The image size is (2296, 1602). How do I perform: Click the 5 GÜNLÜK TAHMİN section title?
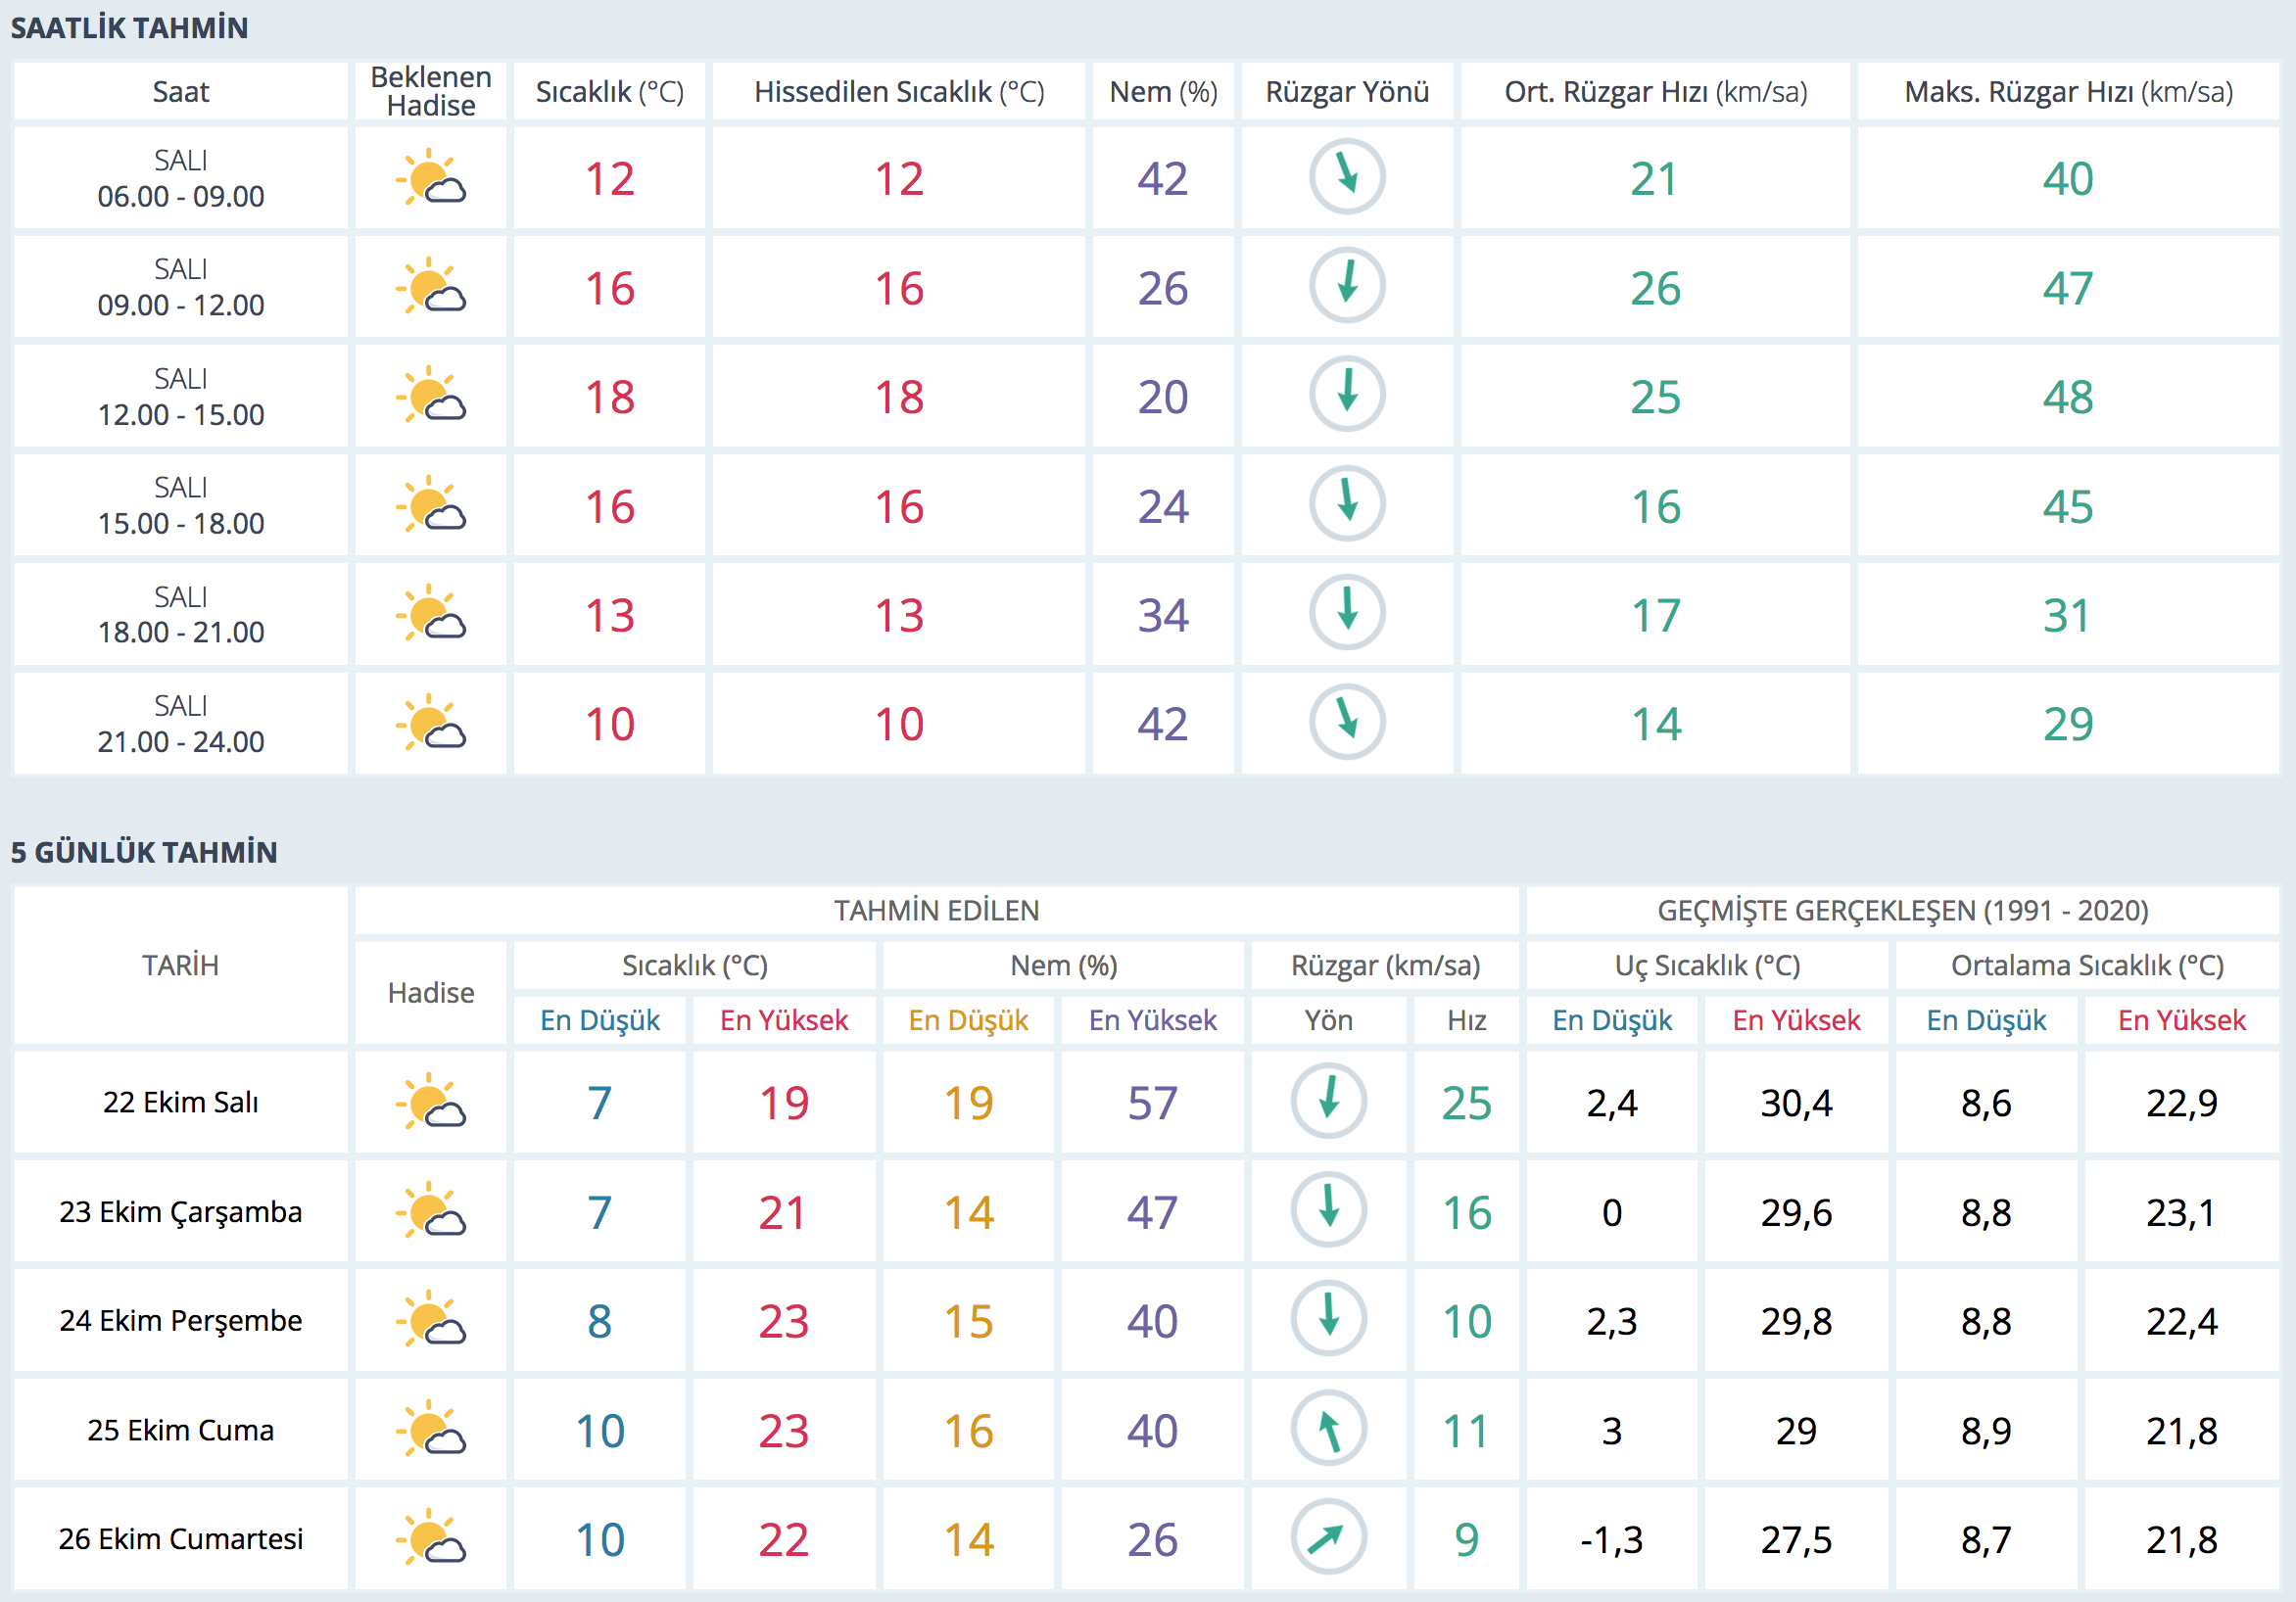coord(144,852)
